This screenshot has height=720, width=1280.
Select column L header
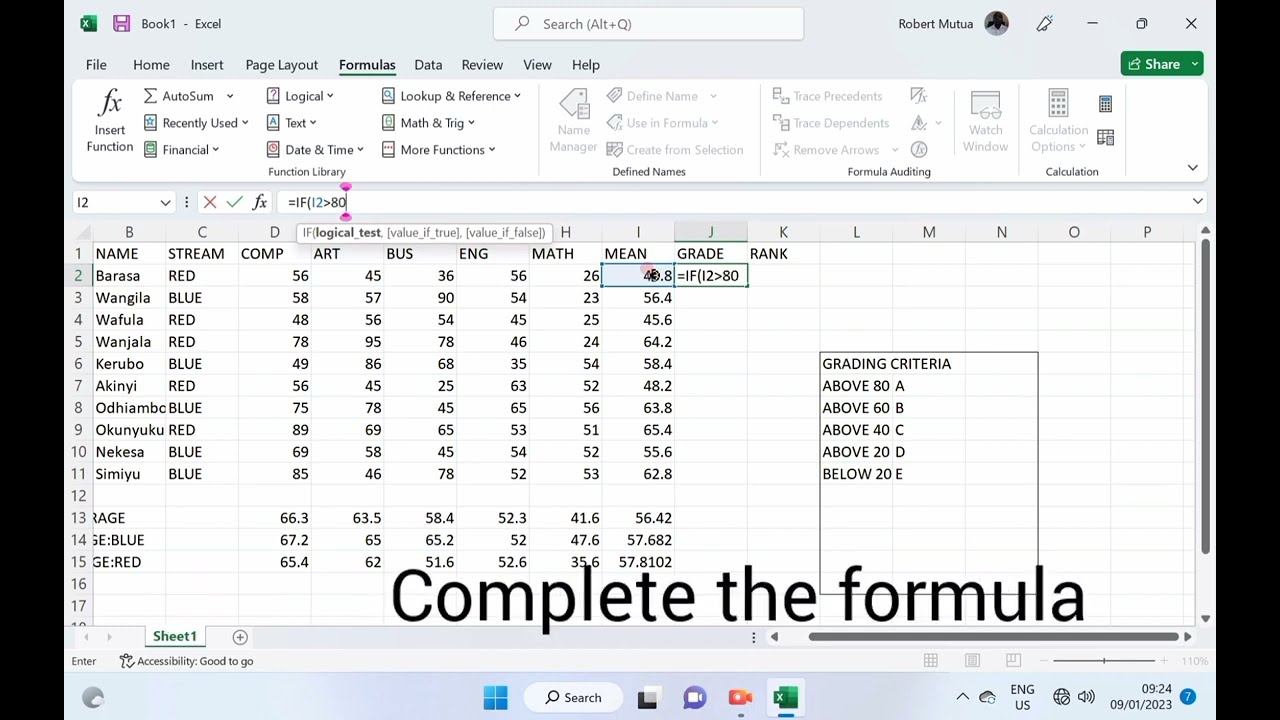[856, 232]
